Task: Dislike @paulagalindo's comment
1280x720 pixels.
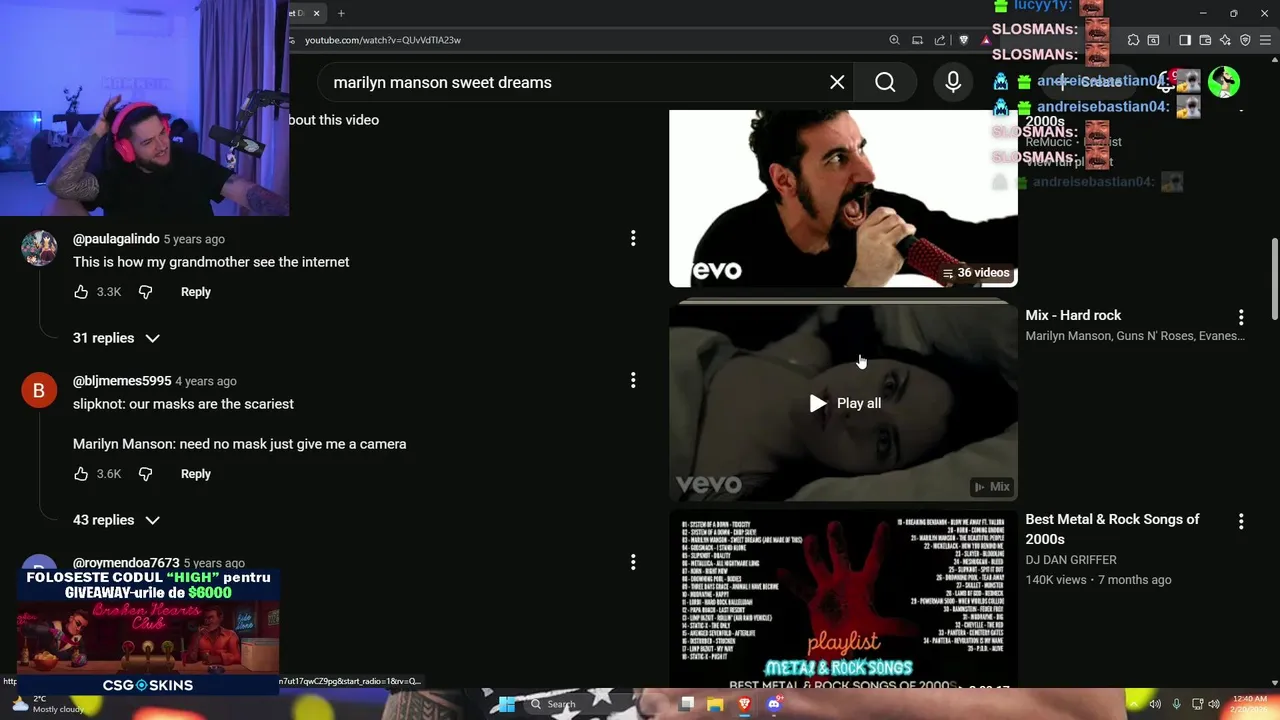Action: [x=146, y=292]
